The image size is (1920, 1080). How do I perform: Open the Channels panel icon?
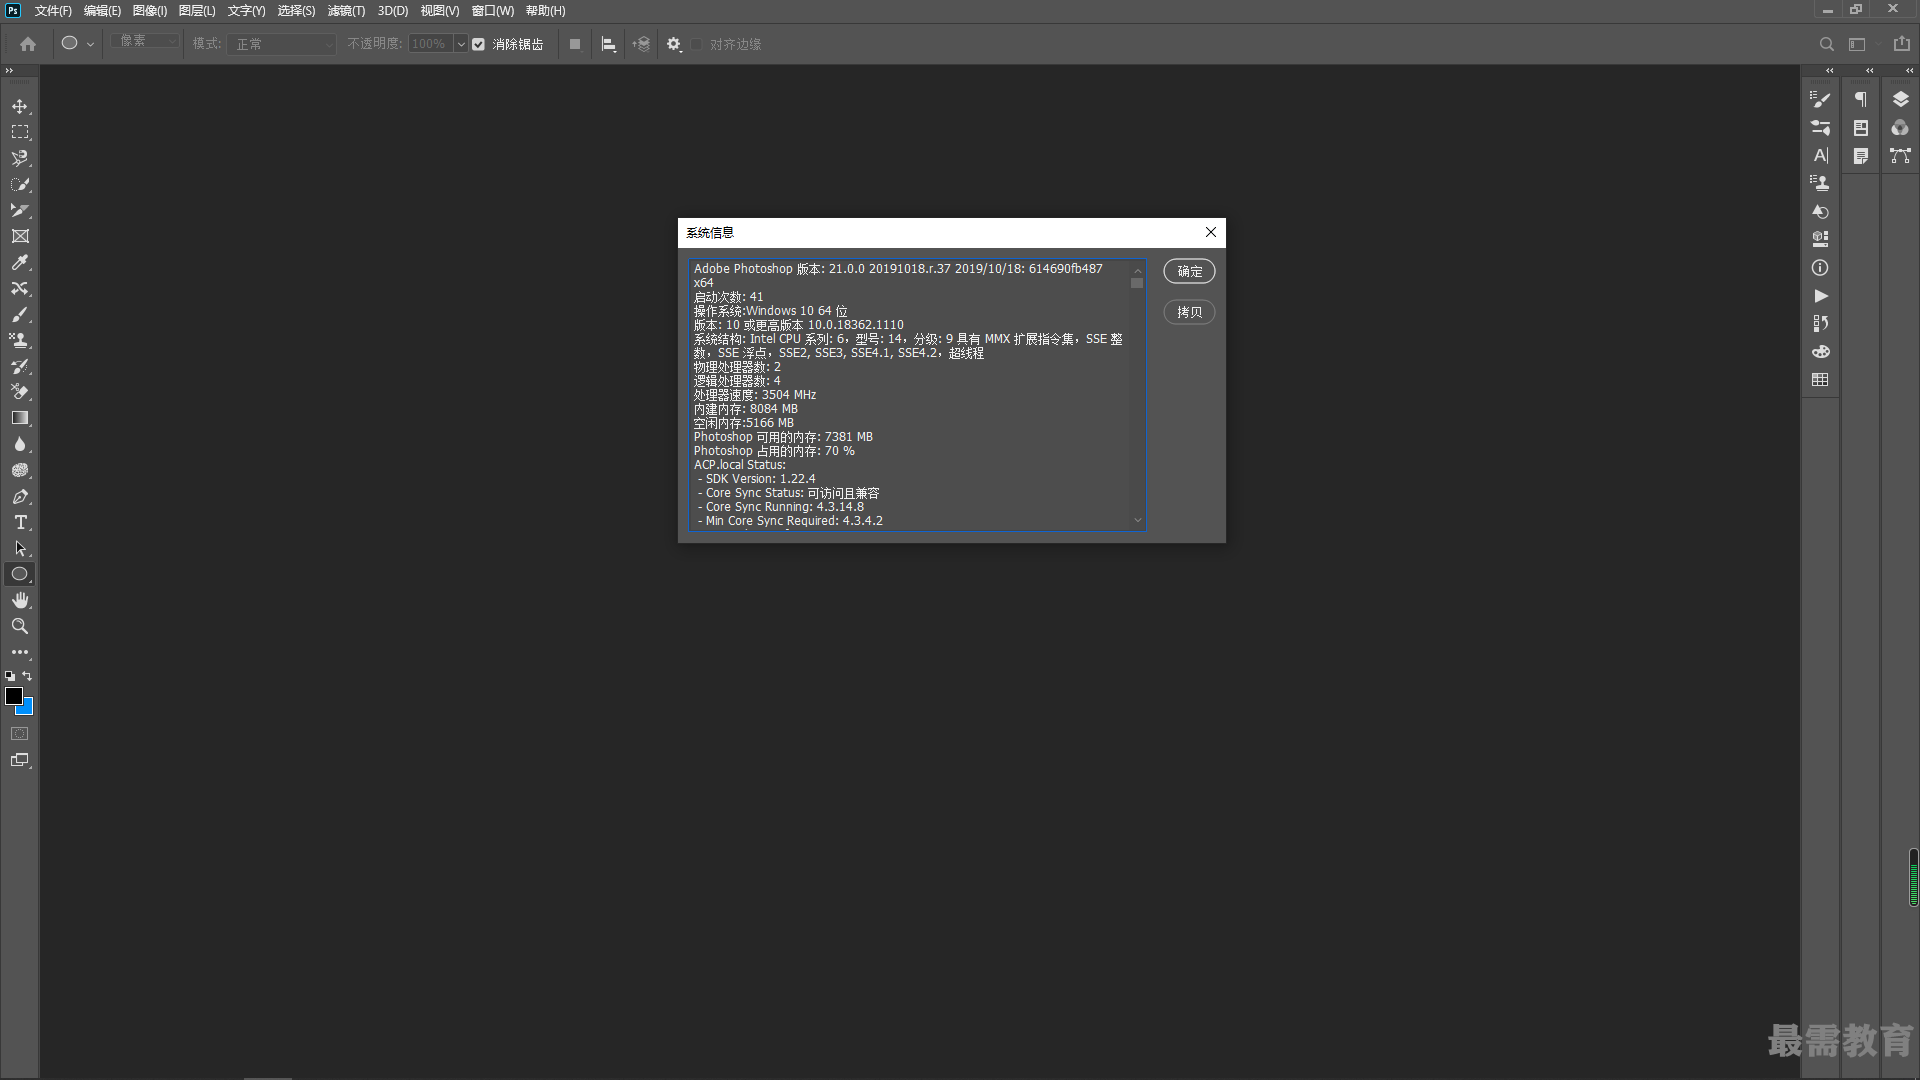1900,127
